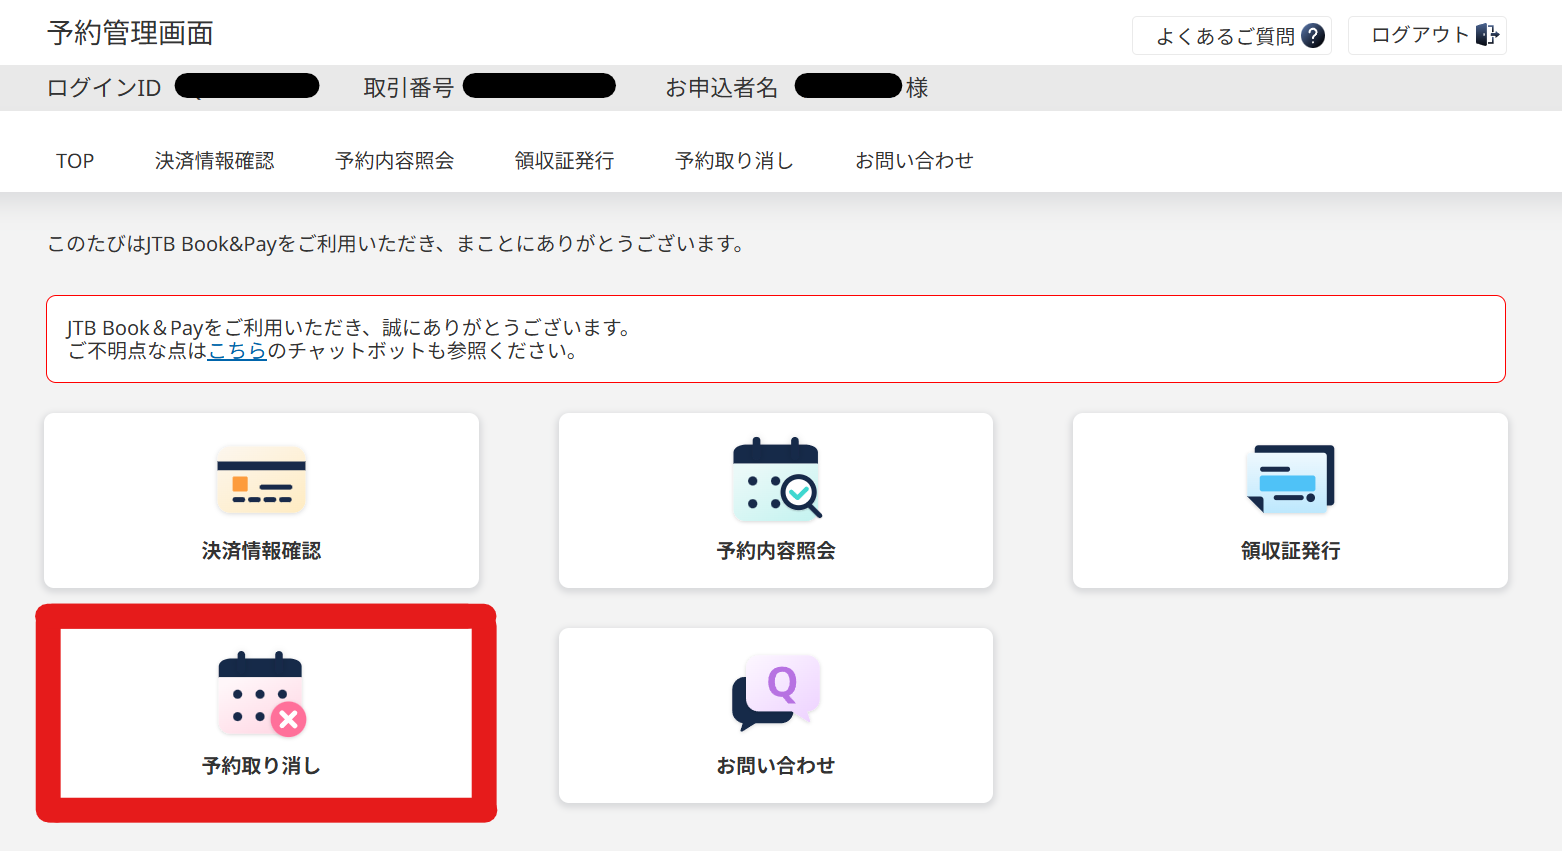Screen dimensions: 1562x851
Task: Click the 決済情報確認 card label
Action: pyautogui.click(x=261, y=551)
